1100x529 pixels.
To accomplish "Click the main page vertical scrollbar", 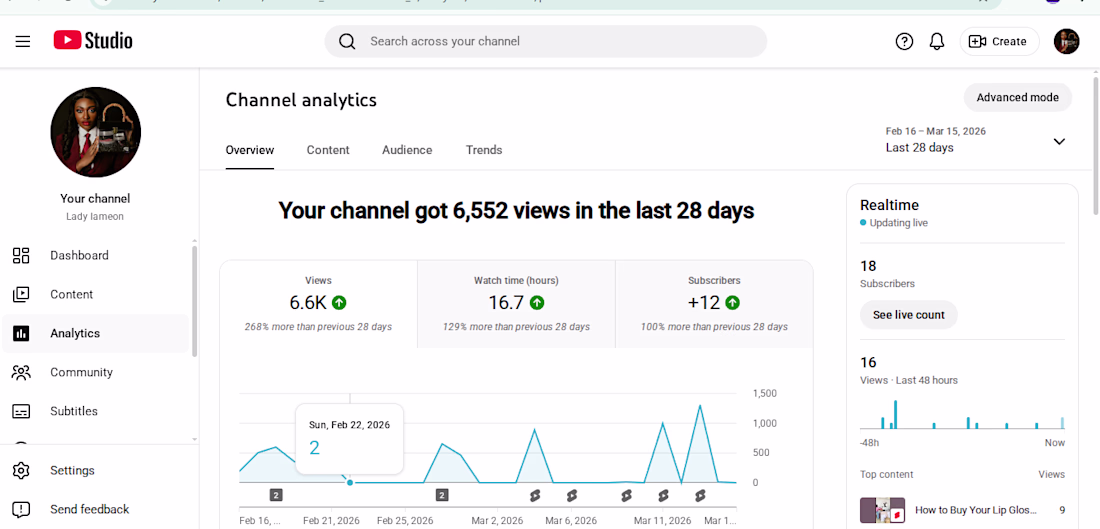I will coord(1096,146).
